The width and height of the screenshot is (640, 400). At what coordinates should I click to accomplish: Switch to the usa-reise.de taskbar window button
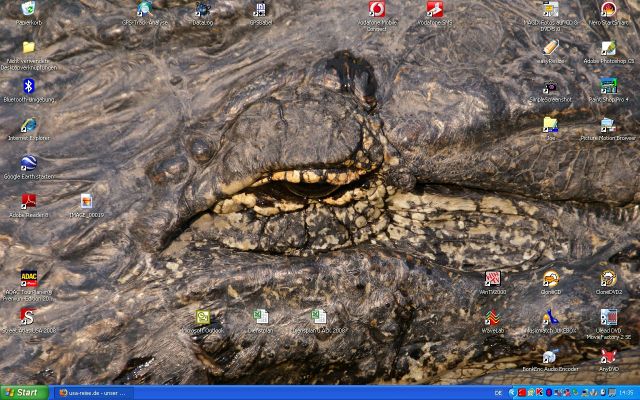point(93,393)
